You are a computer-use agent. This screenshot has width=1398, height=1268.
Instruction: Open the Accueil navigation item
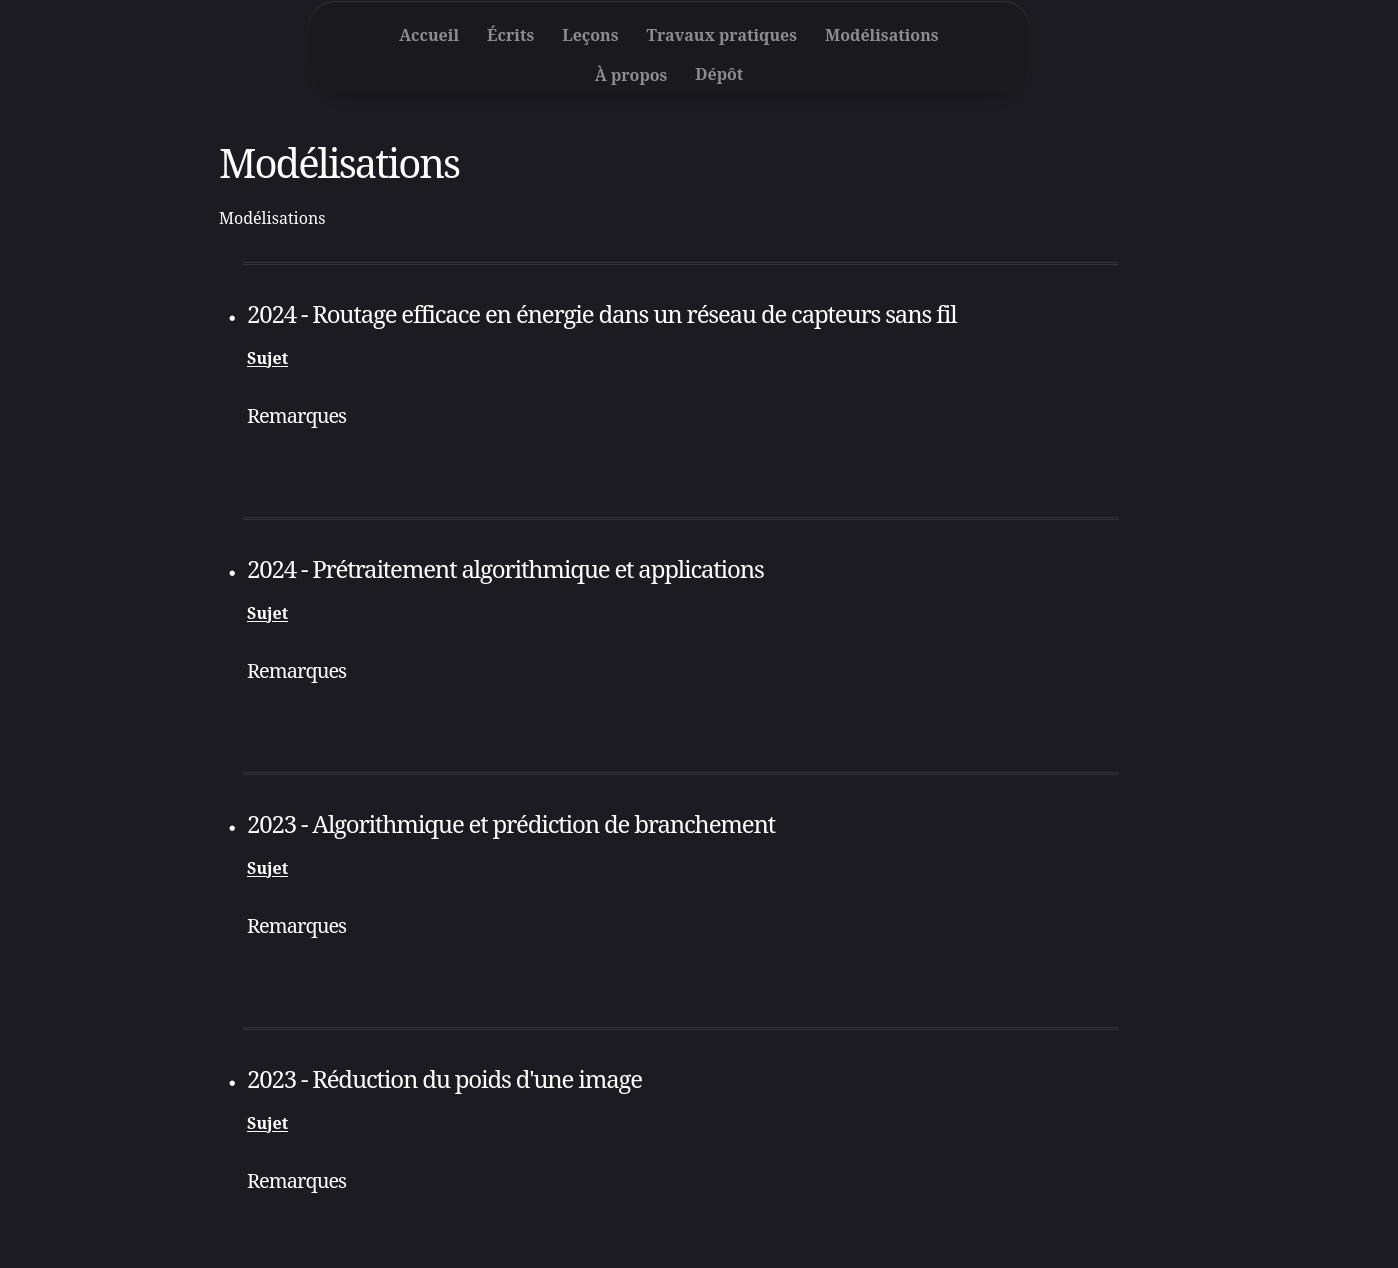tap(428, 36)
